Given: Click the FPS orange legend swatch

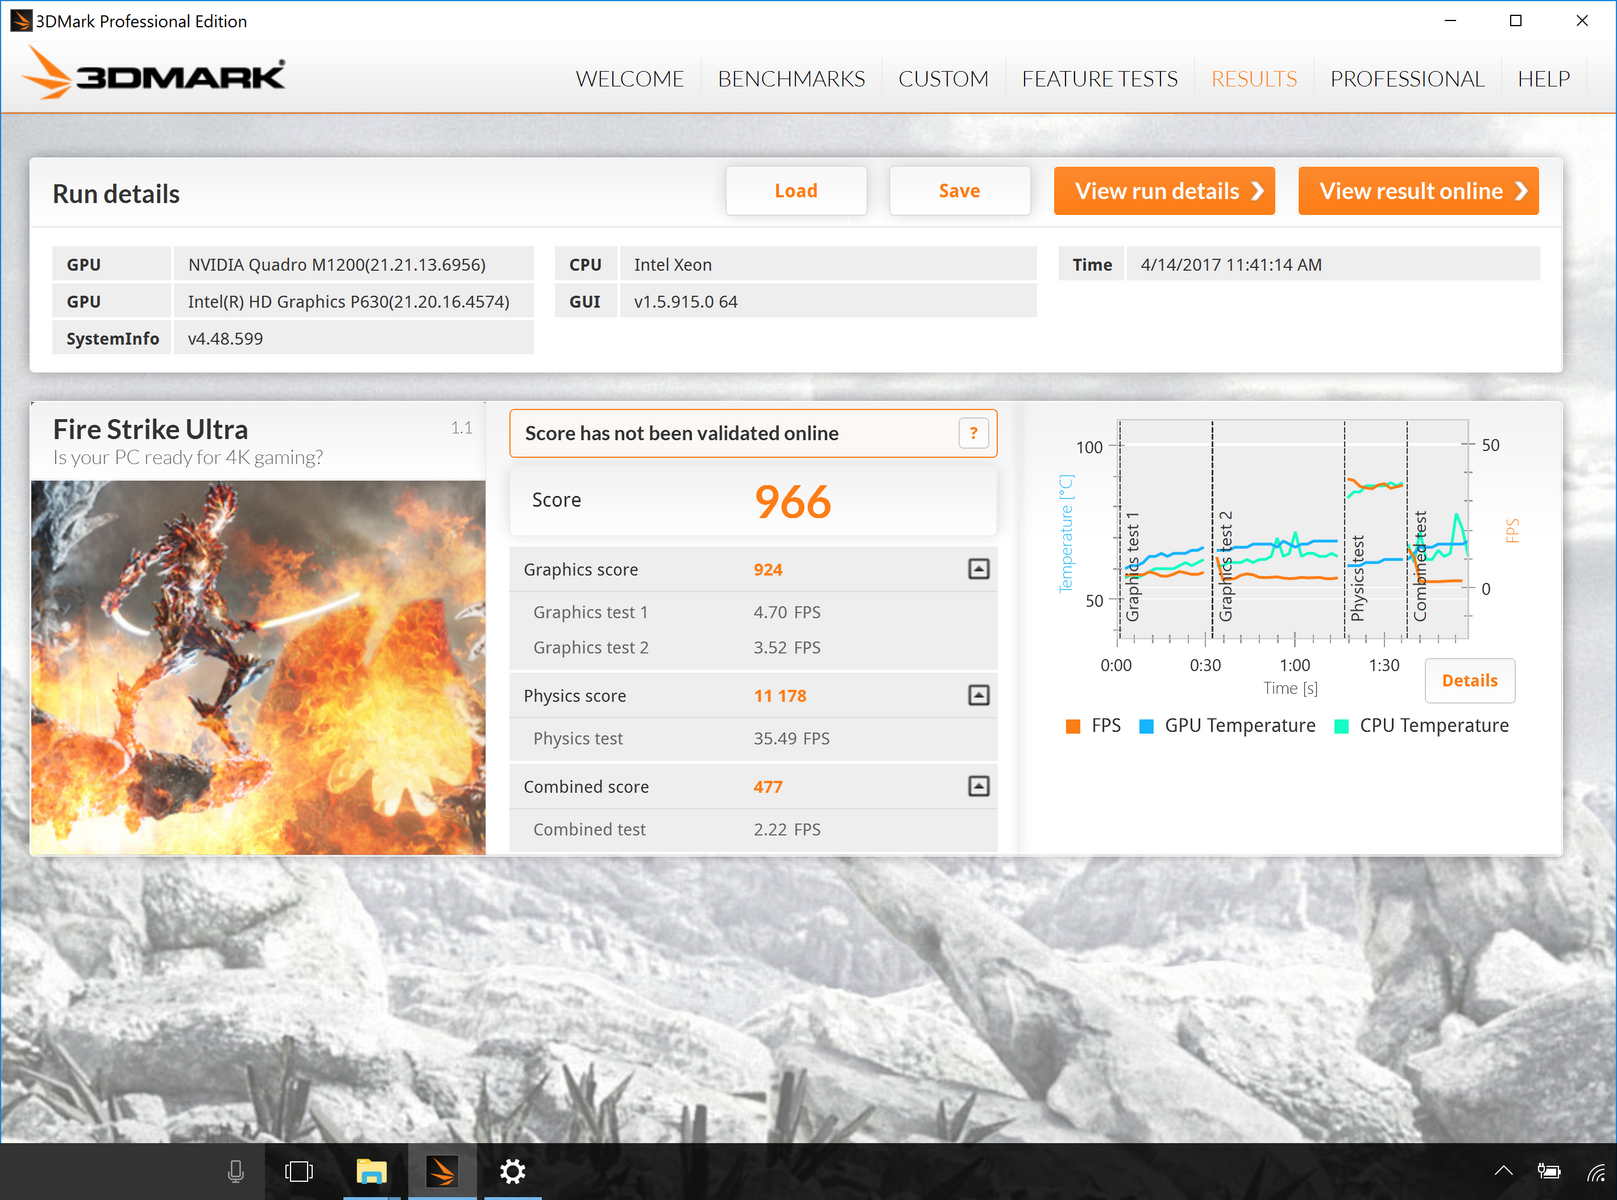Looking at the screenshot, I should pos(1073,726).
